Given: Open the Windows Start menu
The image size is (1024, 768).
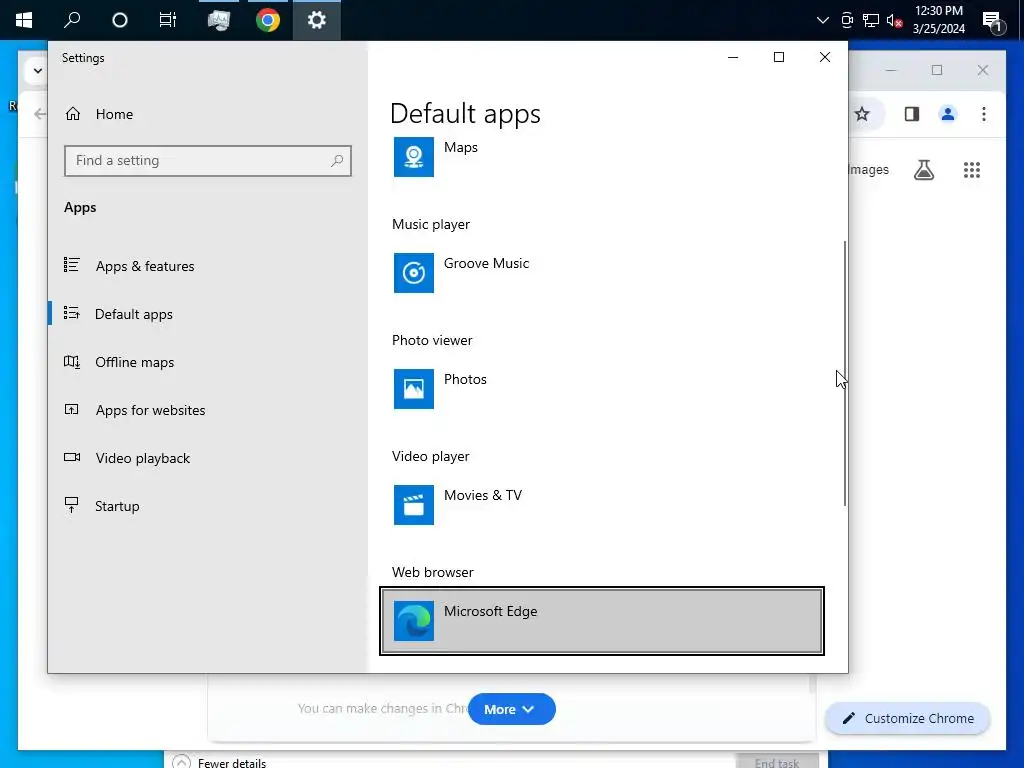Looking at the screenshot, I should click(24, 20).
